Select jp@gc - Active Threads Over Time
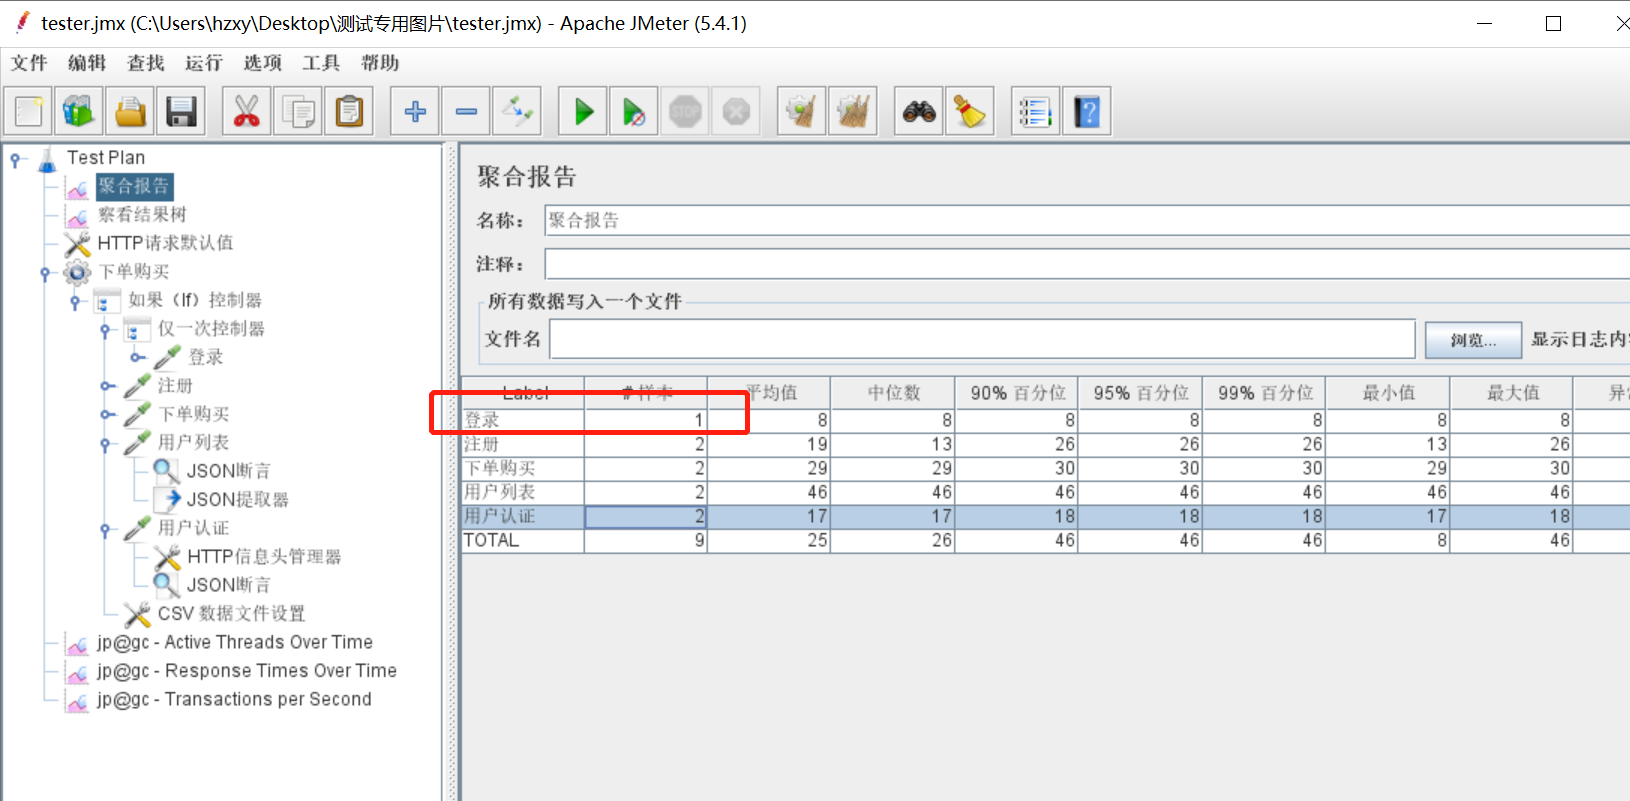The image size is (1630, 801). point(235,643)
